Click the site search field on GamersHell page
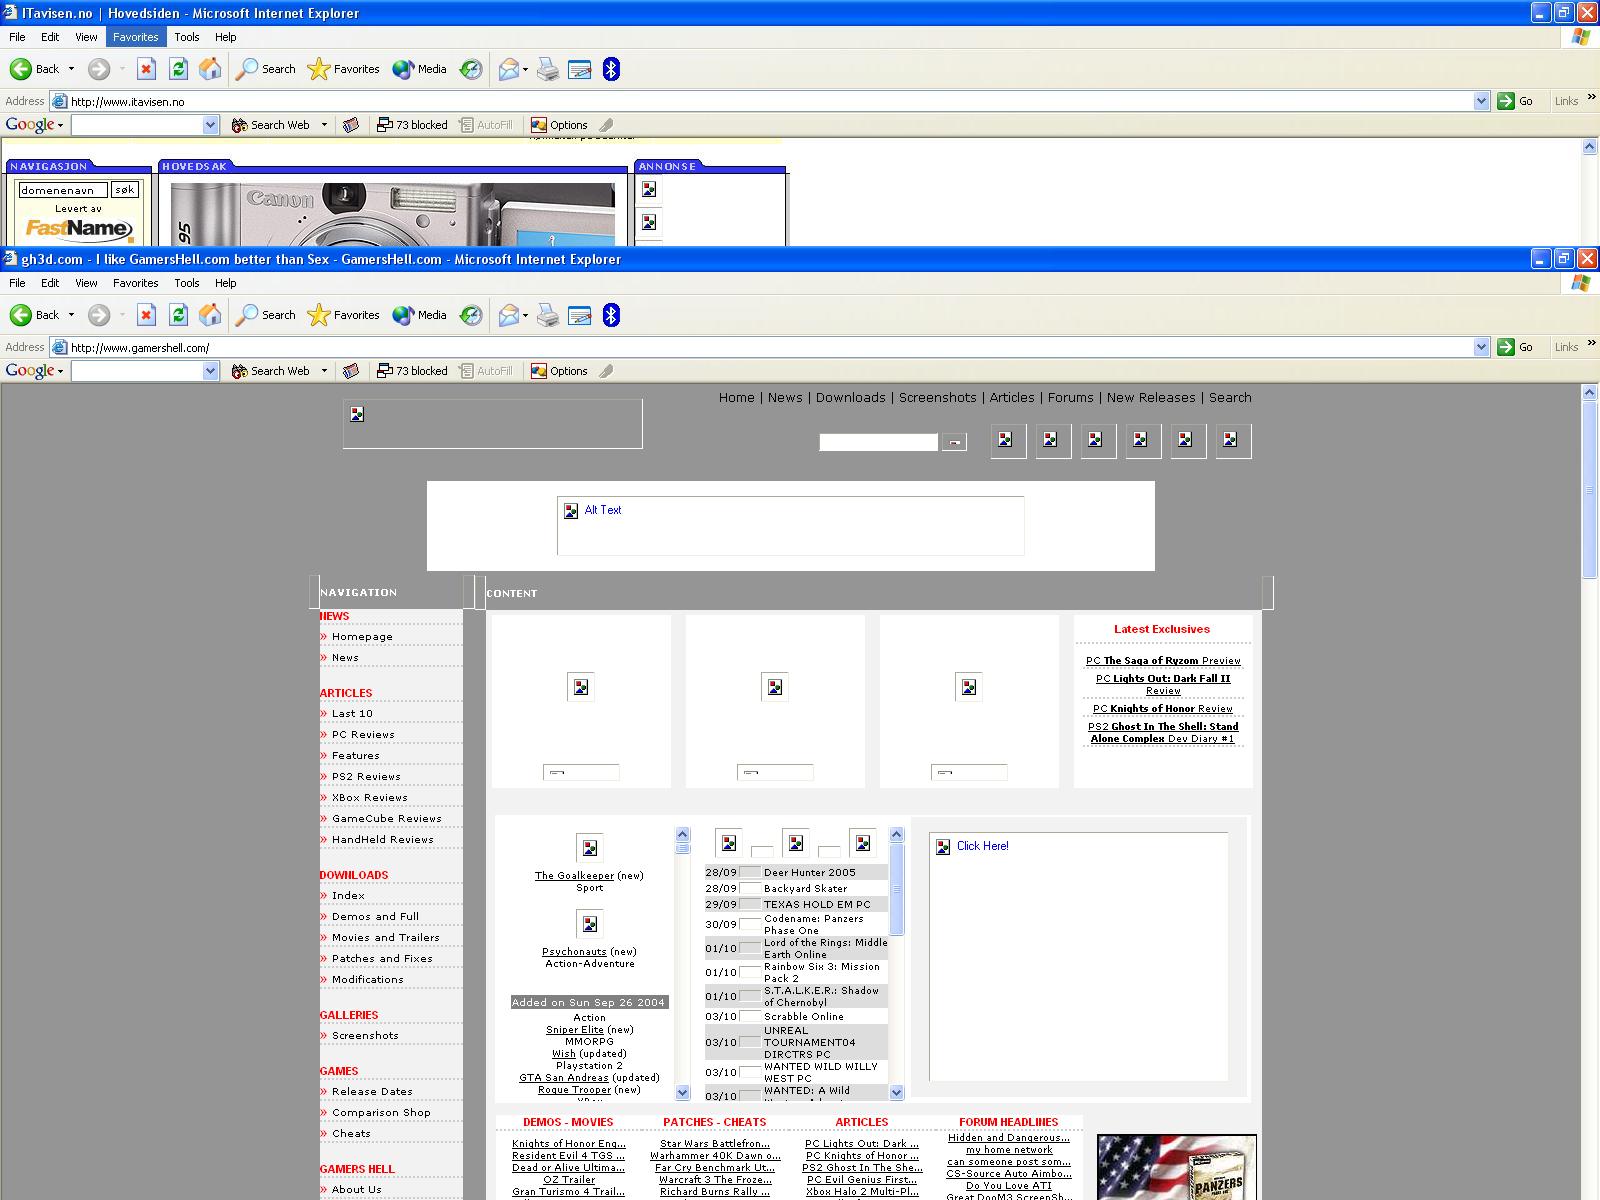1600x1200 pixels. (x=878, y=442)
